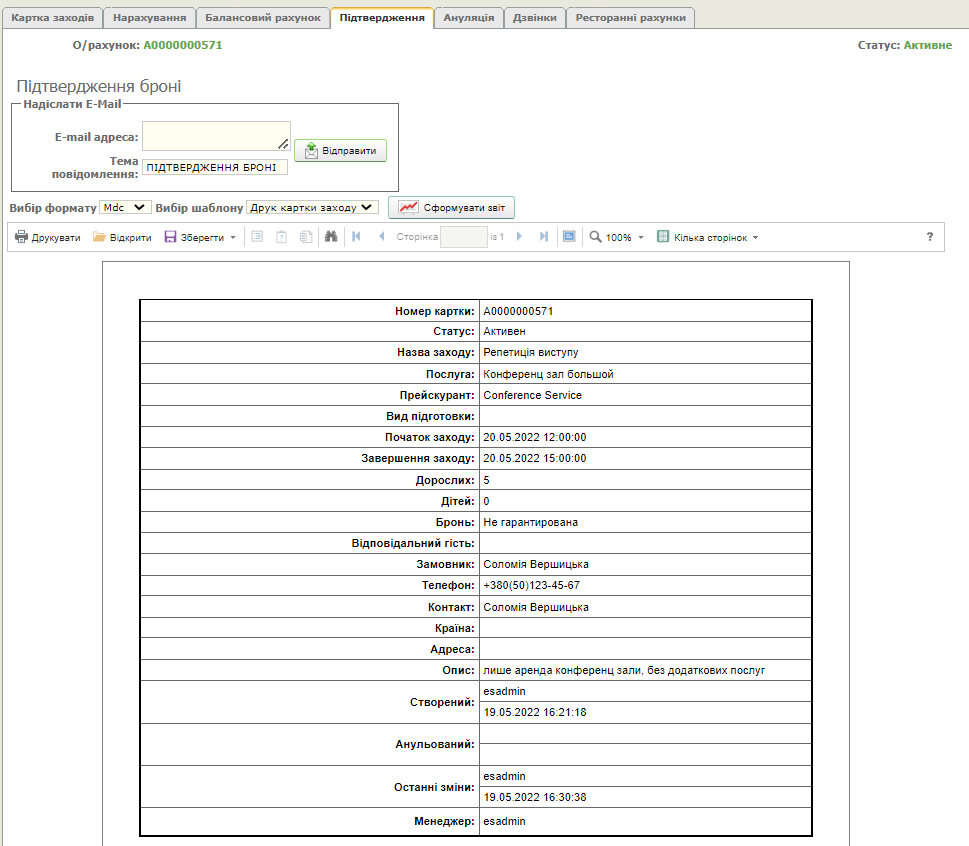The height and width of the screenshot is (846, 969).
Task: Click the Print (Друкувати) toolbar icon
Action: [22, 238]
